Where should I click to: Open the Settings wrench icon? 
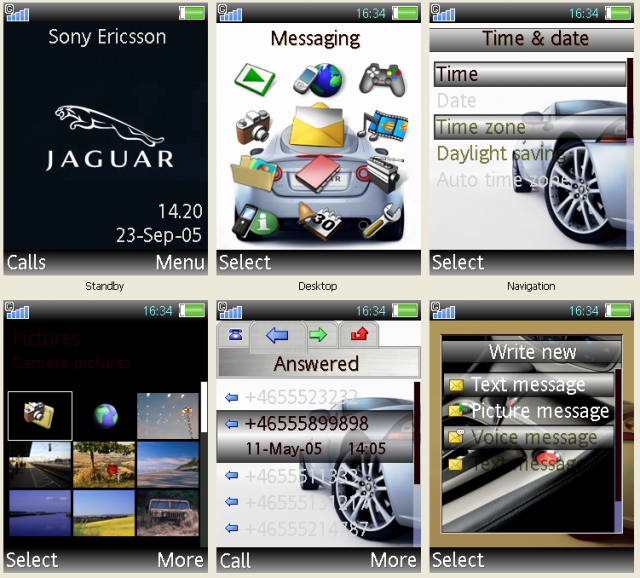pyautogui.click(x=382, y=221)
